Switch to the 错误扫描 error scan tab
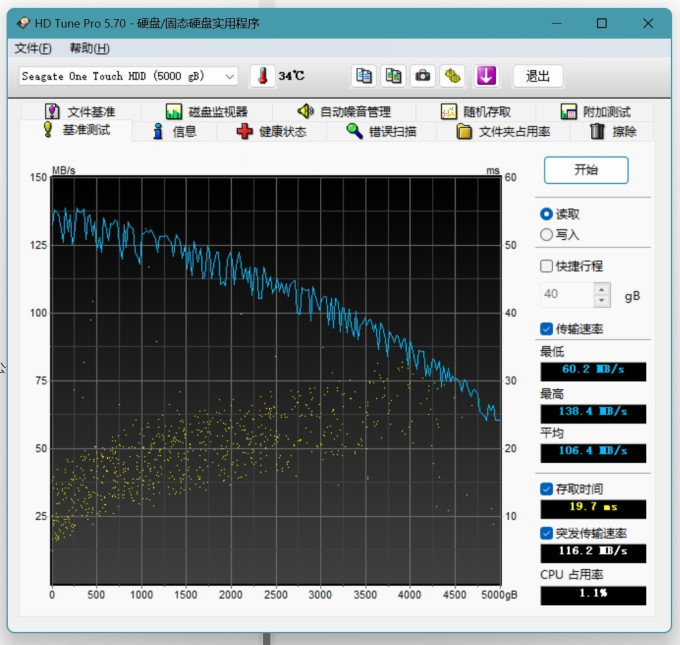This screenshot has width=680, height=645. click(382, 131)
